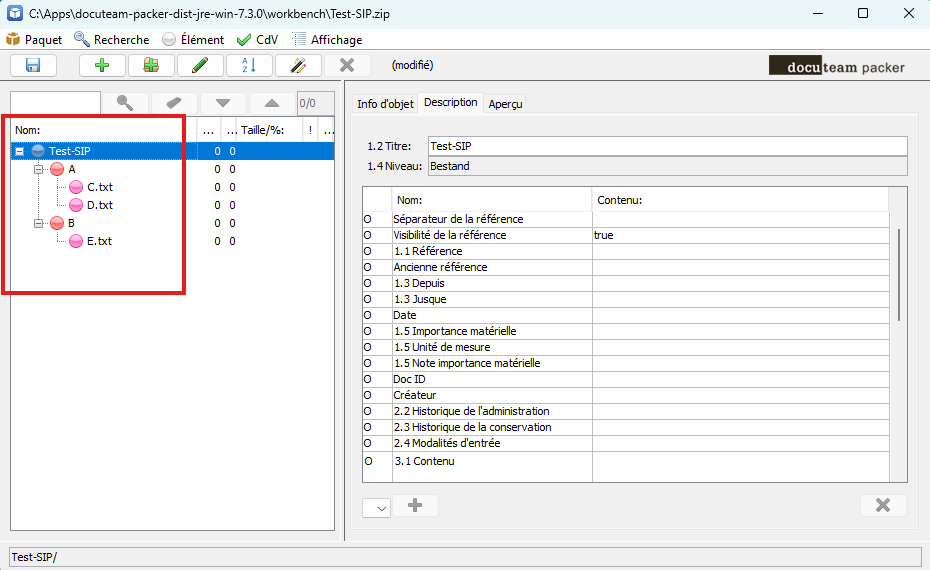This screenshot has height=570, width=930.
Task: Select Test-SIP row in the tree
Action: click(x=173, y=151)
